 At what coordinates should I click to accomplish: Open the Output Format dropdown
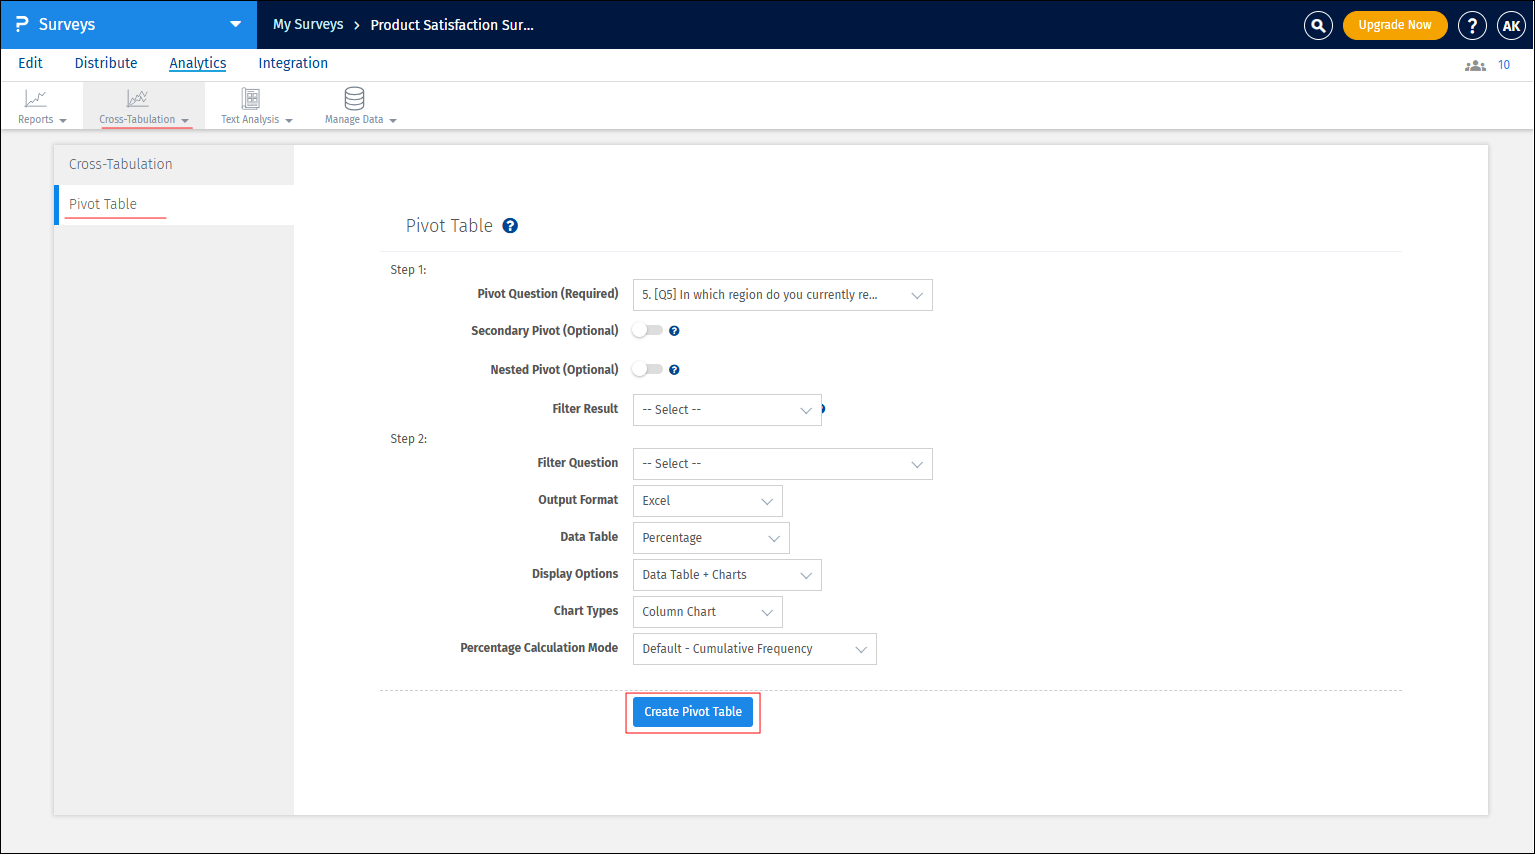click(707, 500)
